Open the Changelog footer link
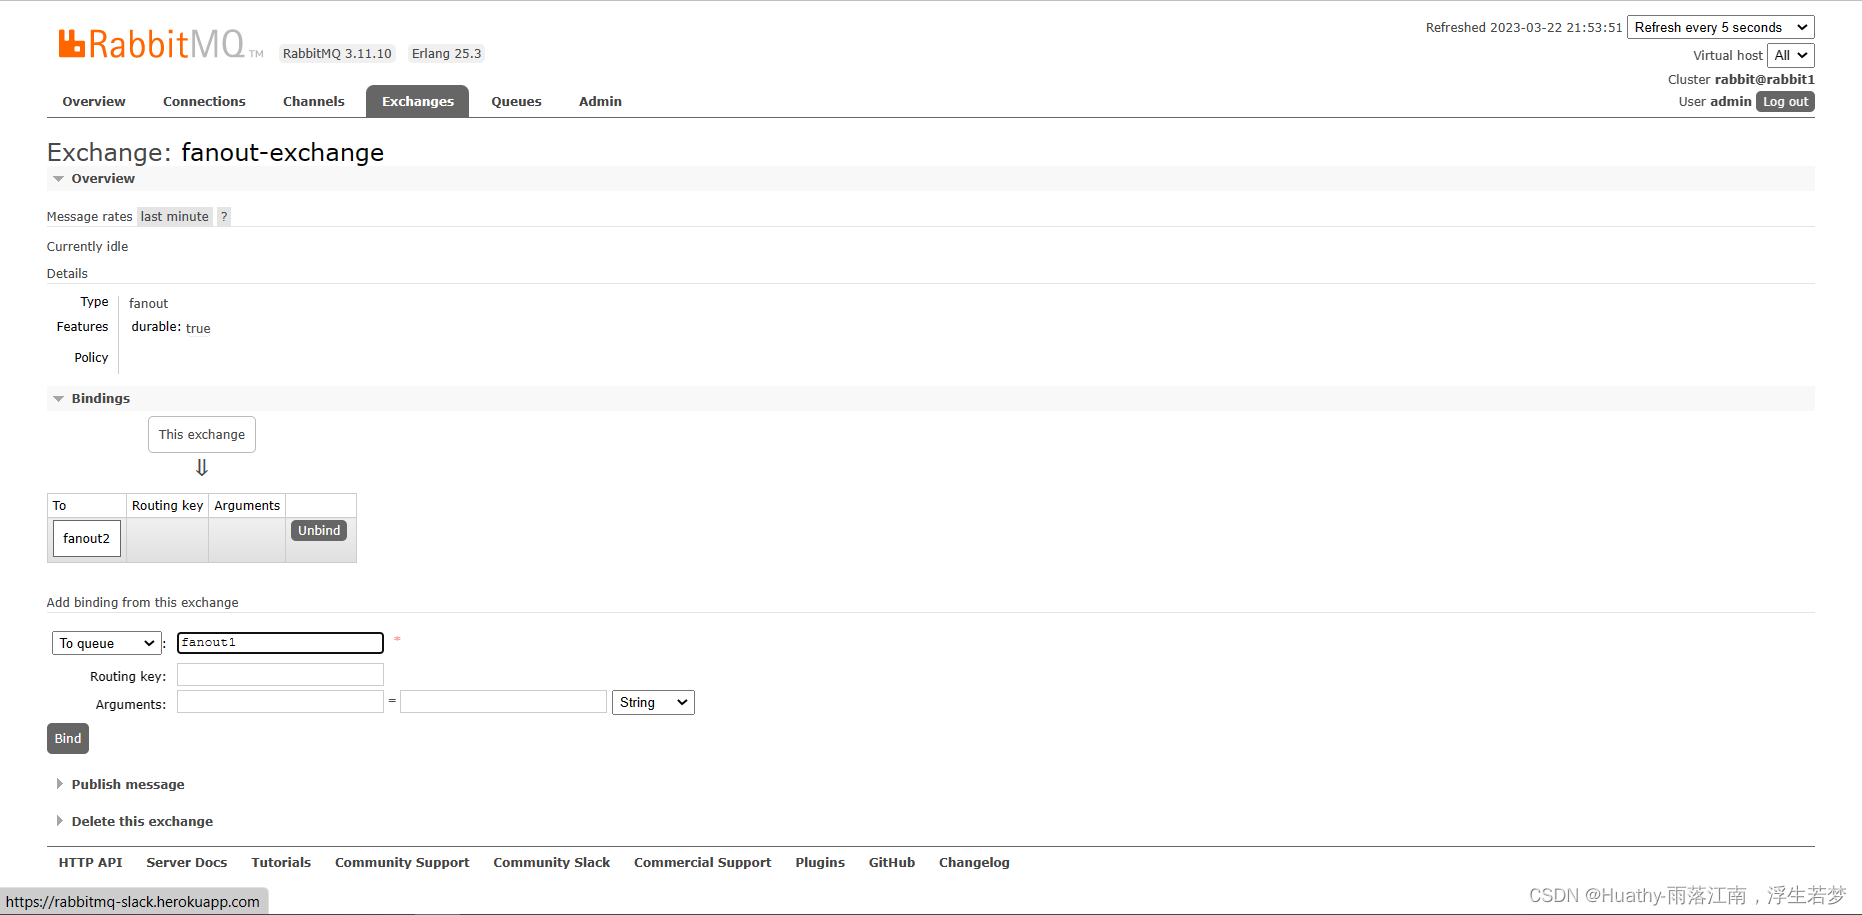 (974, 862)
